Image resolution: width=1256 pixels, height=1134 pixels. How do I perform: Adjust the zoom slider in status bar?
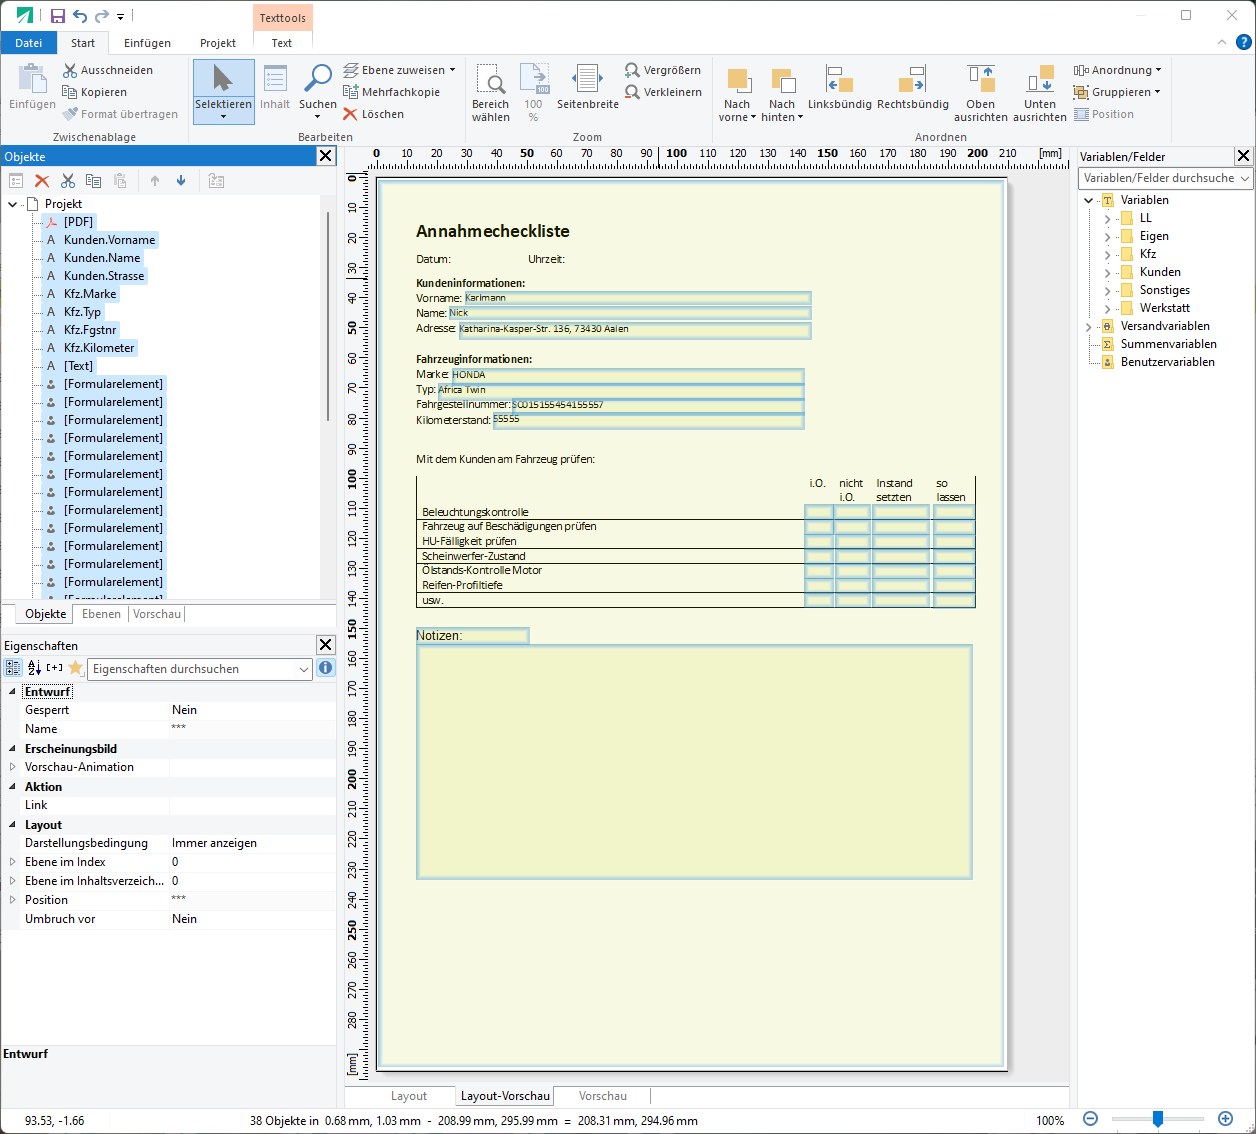coord(1158,1119)
